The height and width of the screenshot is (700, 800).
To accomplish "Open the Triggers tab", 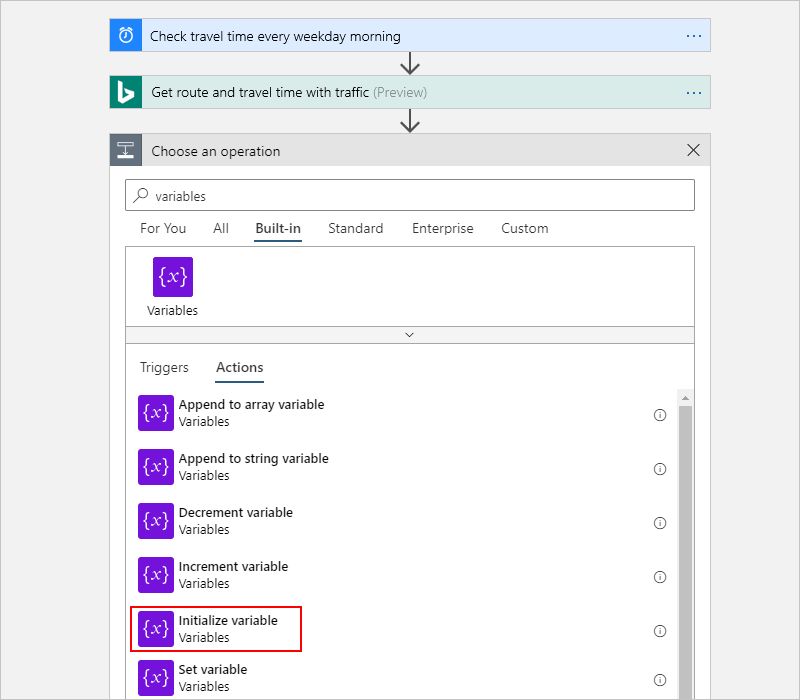I will point(164,368).
